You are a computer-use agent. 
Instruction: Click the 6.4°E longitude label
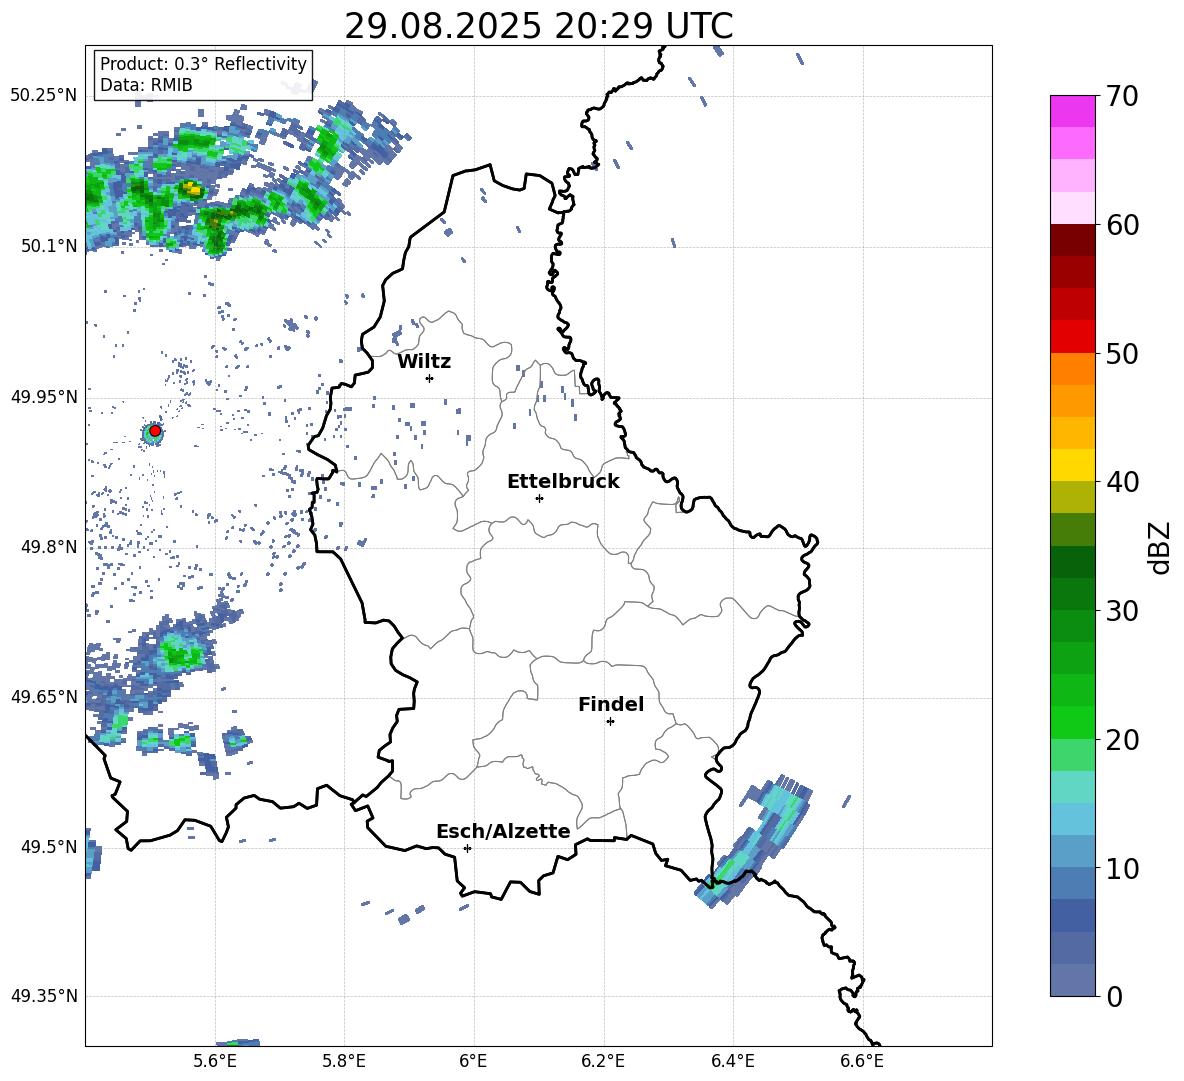click(x=732, y=1061)
